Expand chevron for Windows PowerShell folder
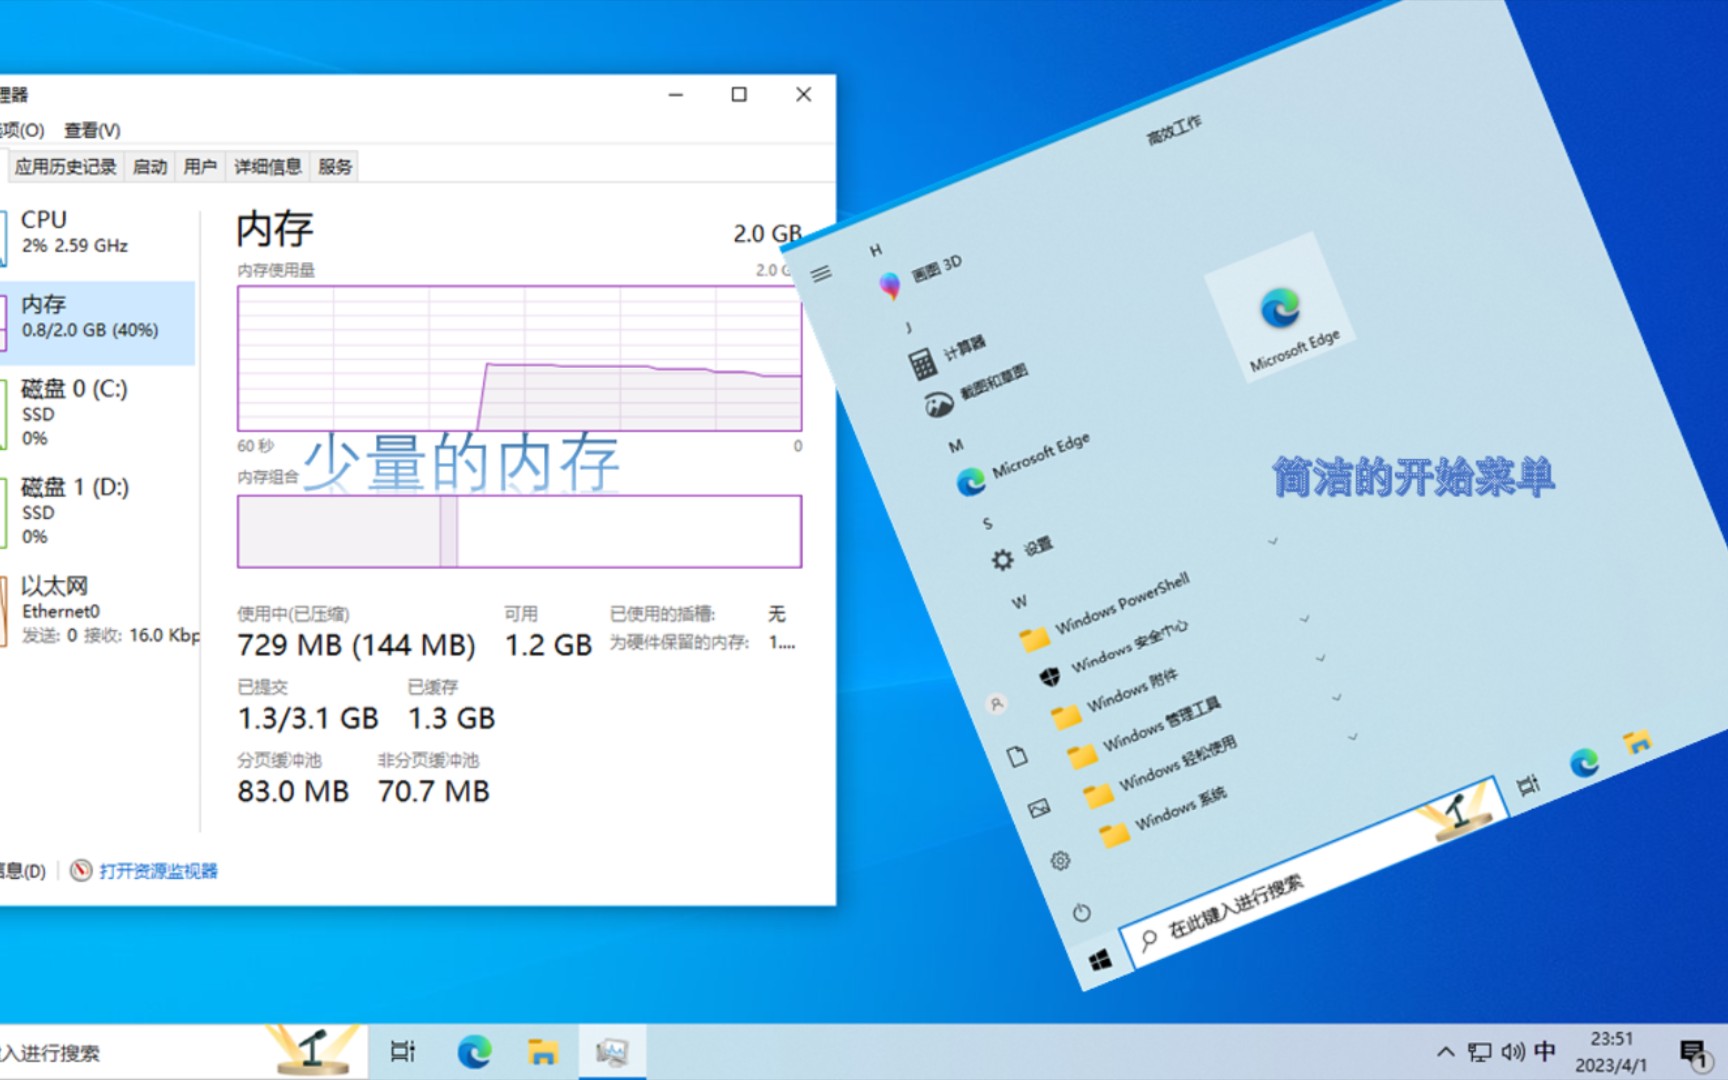 [1273, 542]
